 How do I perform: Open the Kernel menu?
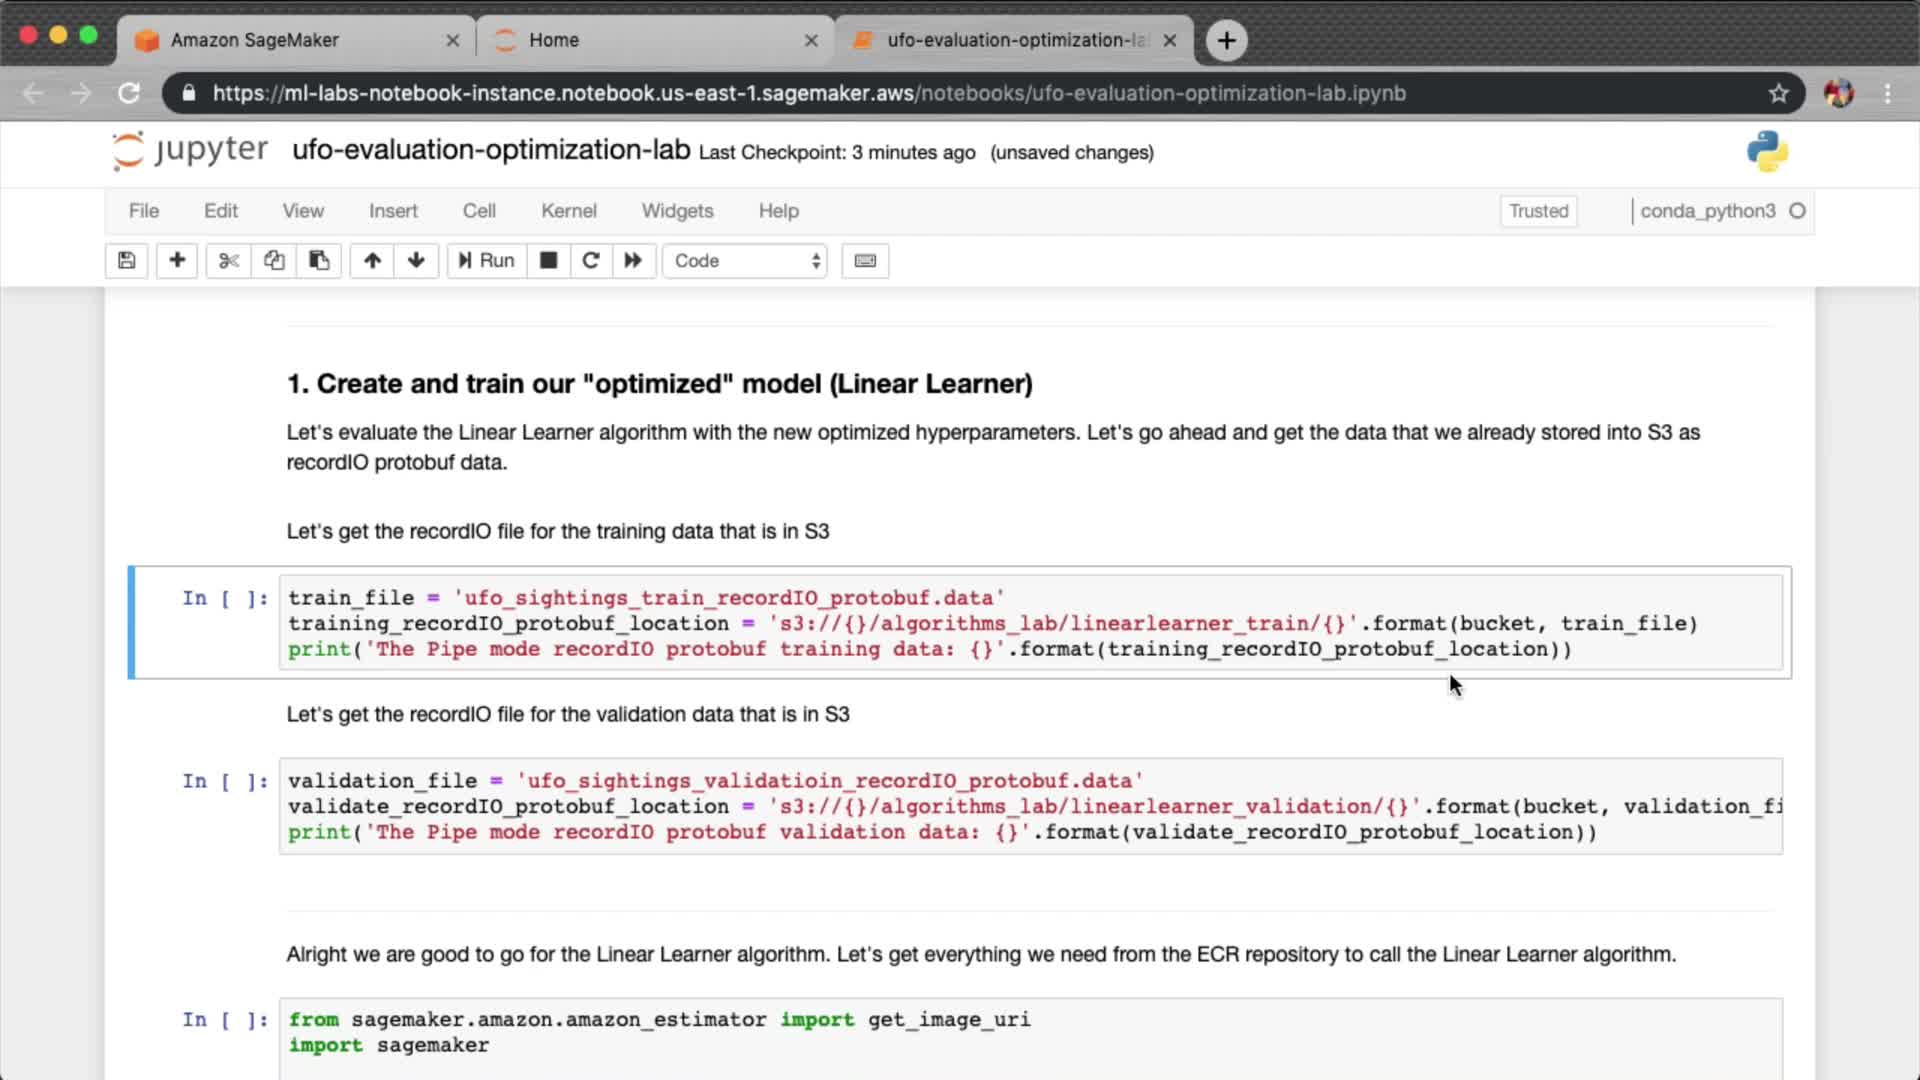pyautogui.click(x=568, y=211)
